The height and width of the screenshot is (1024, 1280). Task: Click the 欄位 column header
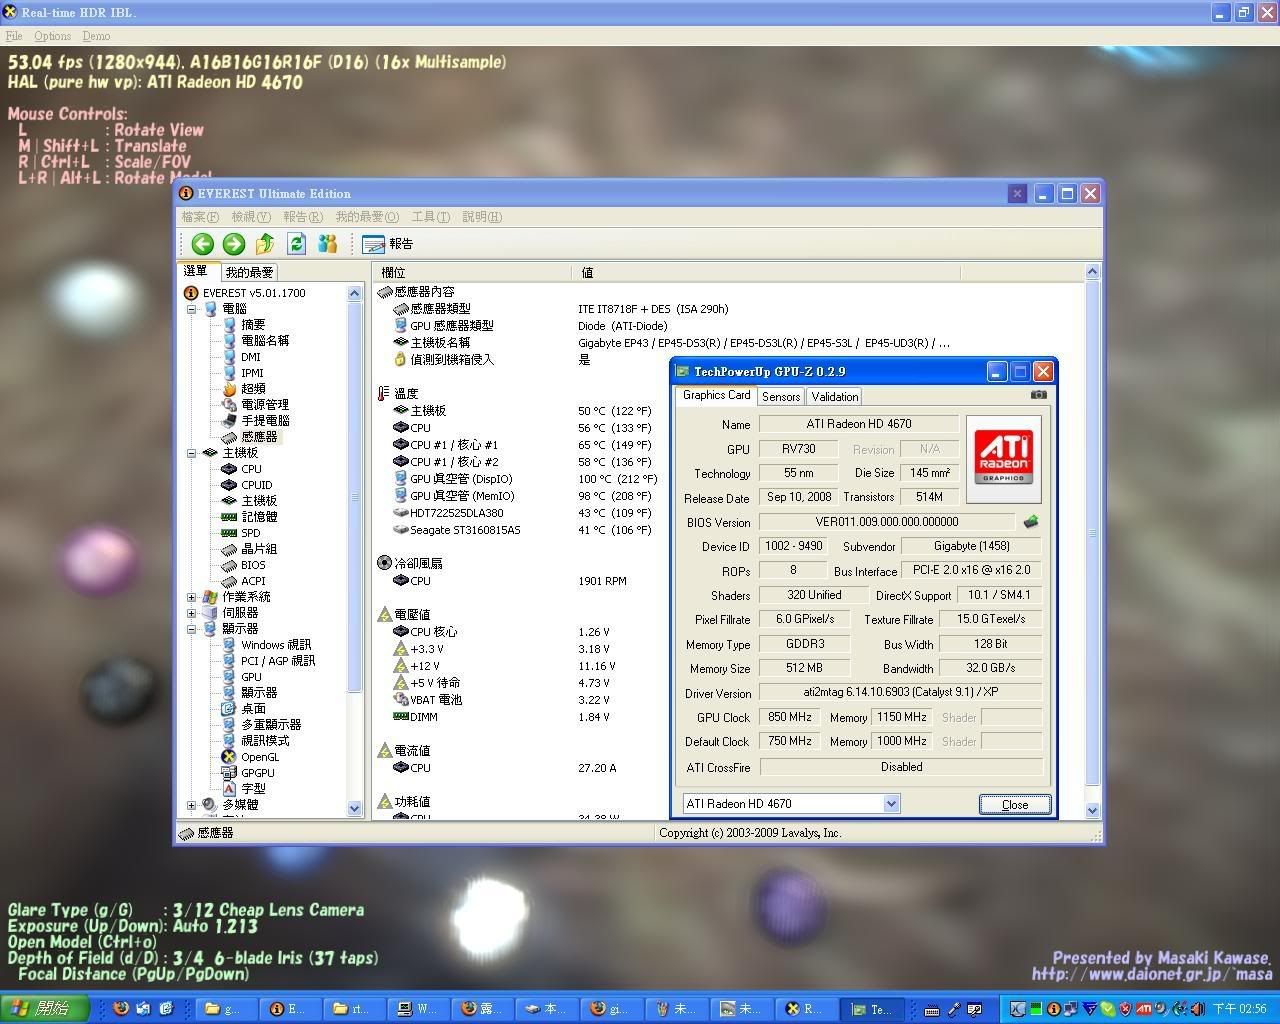(473, 272)
